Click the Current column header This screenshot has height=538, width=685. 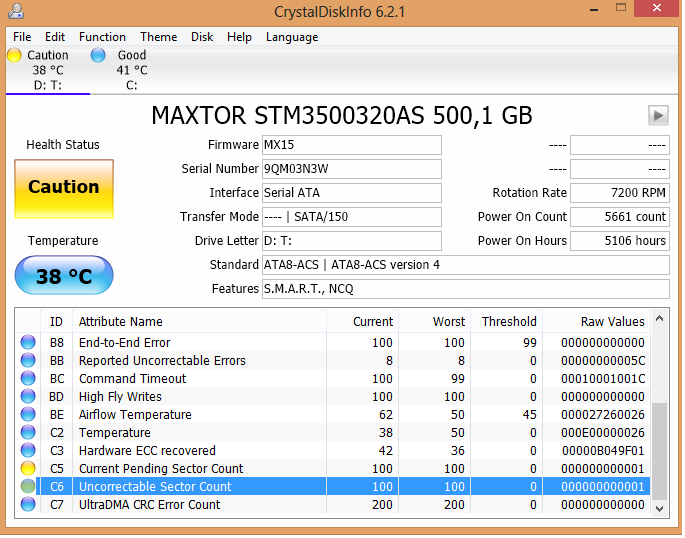pos(363,322)
